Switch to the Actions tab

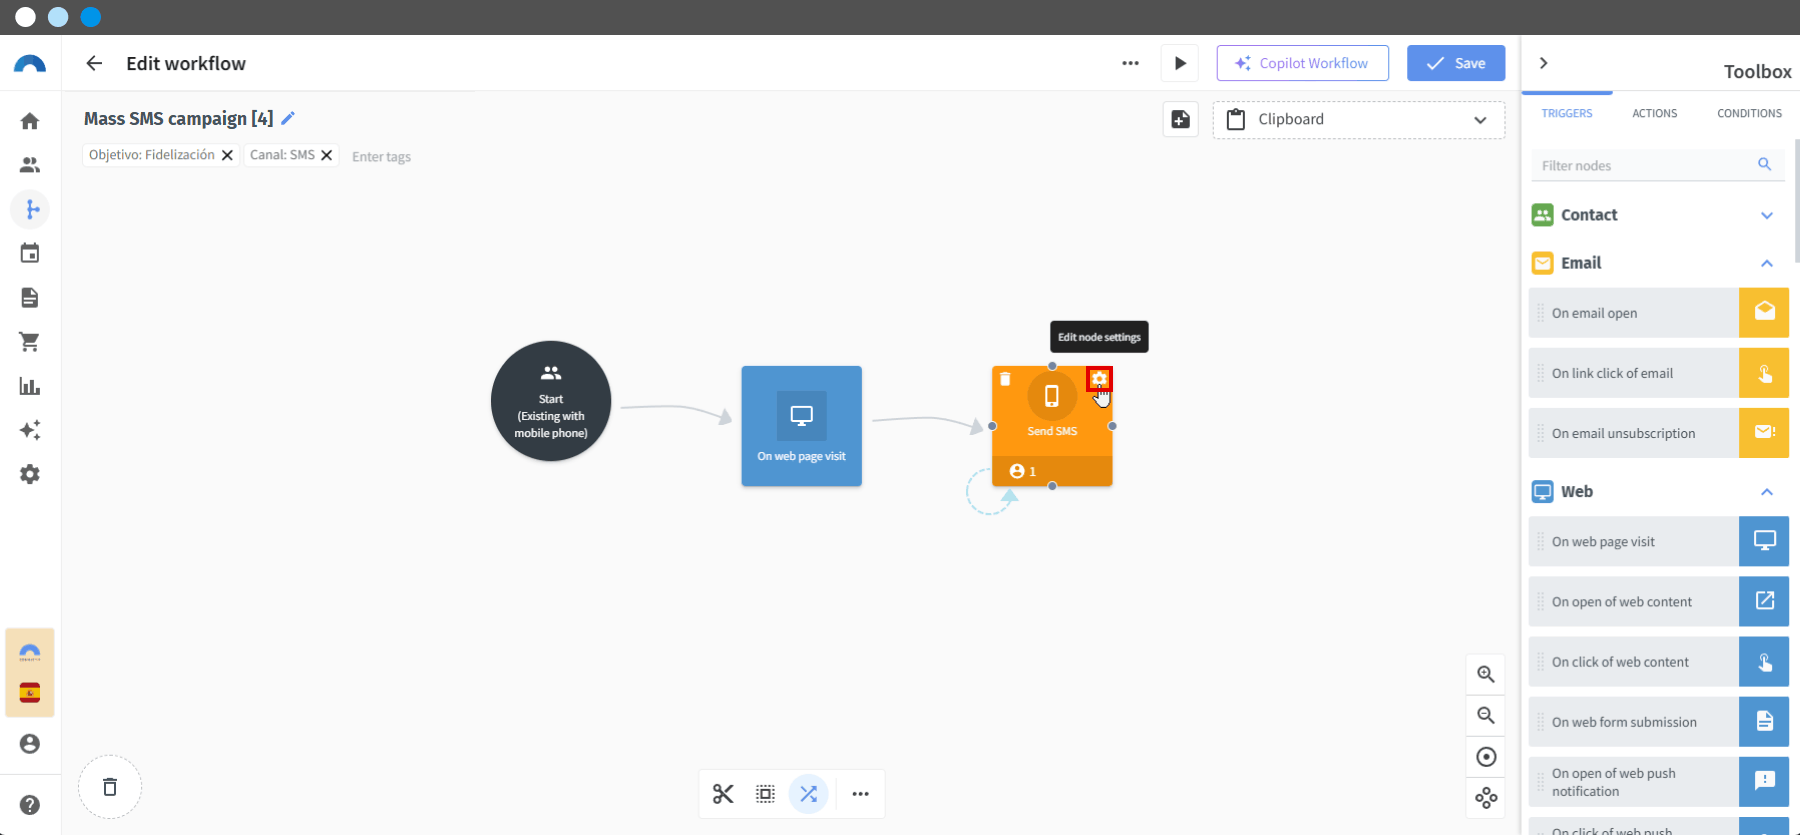[1655, 113]
